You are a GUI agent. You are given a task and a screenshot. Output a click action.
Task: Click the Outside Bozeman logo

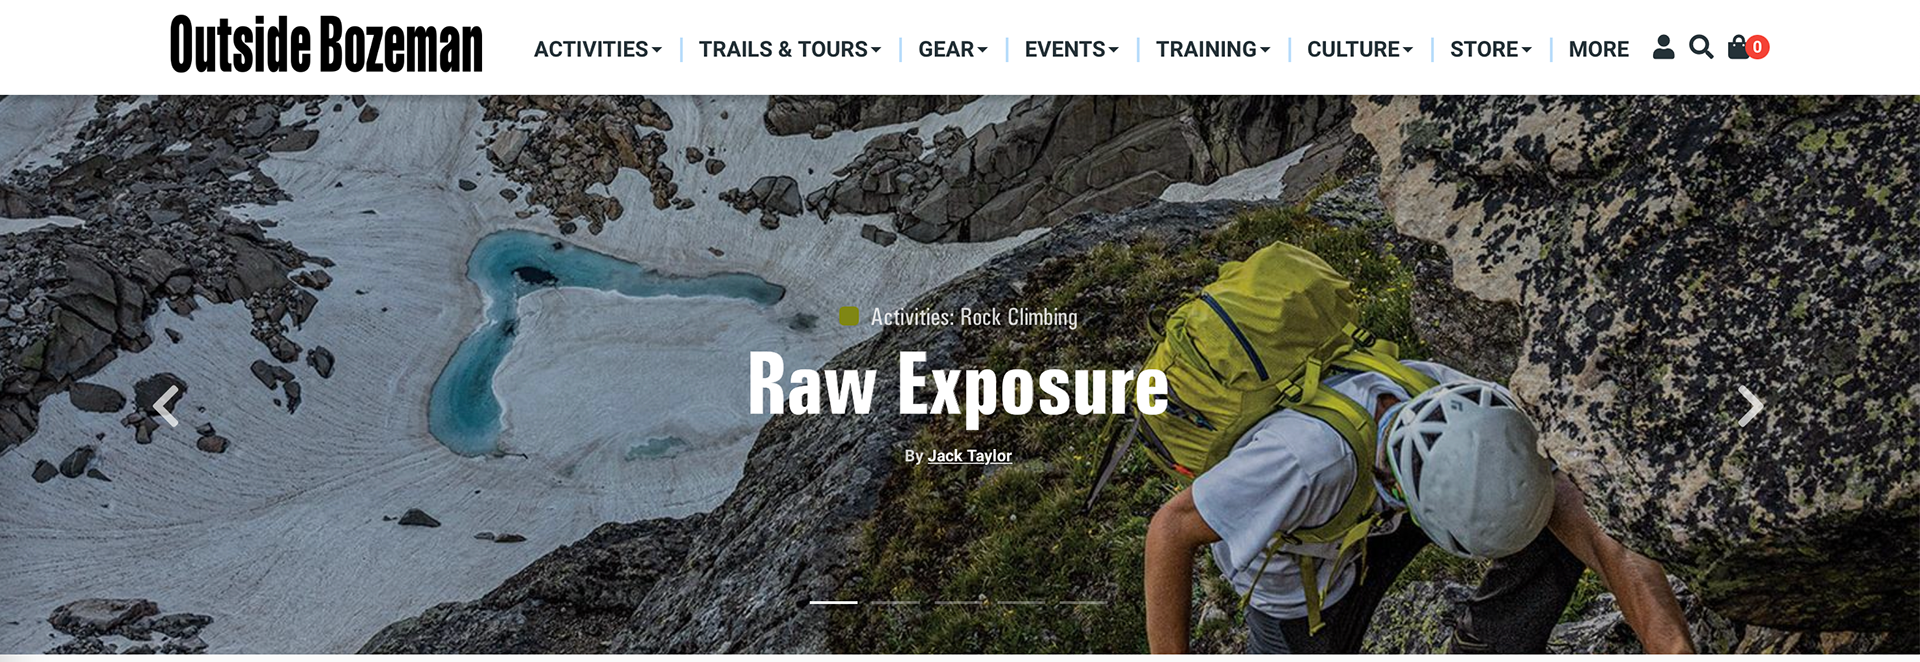click(x=326, y=45)
